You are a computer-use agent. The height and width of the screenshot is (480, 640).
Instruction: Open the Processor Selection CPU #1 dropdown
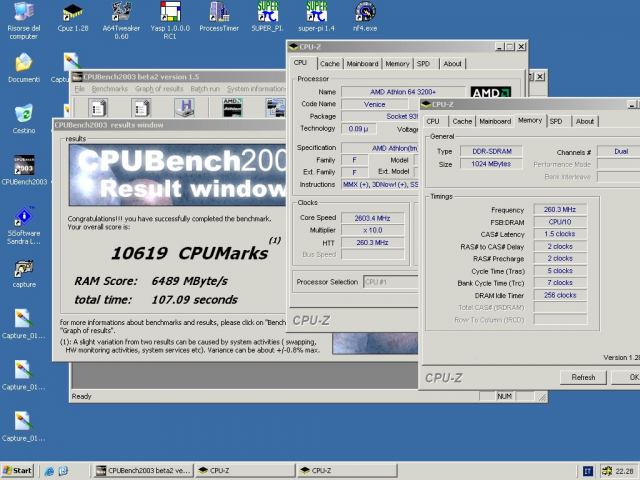[x=391, y=282]
